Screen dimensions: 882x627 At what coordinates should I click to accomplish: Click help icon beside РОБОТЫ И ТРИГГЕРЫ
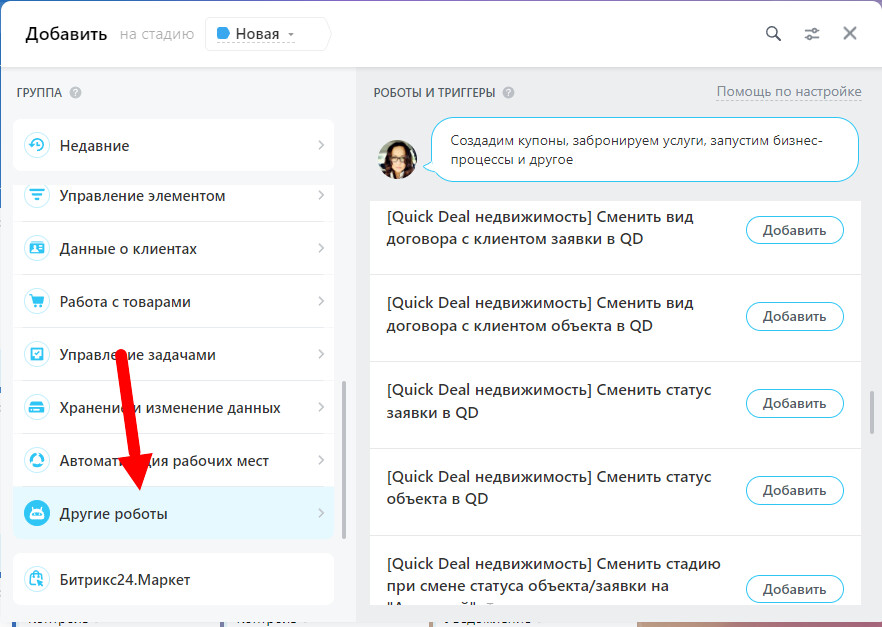pyautogui.click(x=508, y=93)
